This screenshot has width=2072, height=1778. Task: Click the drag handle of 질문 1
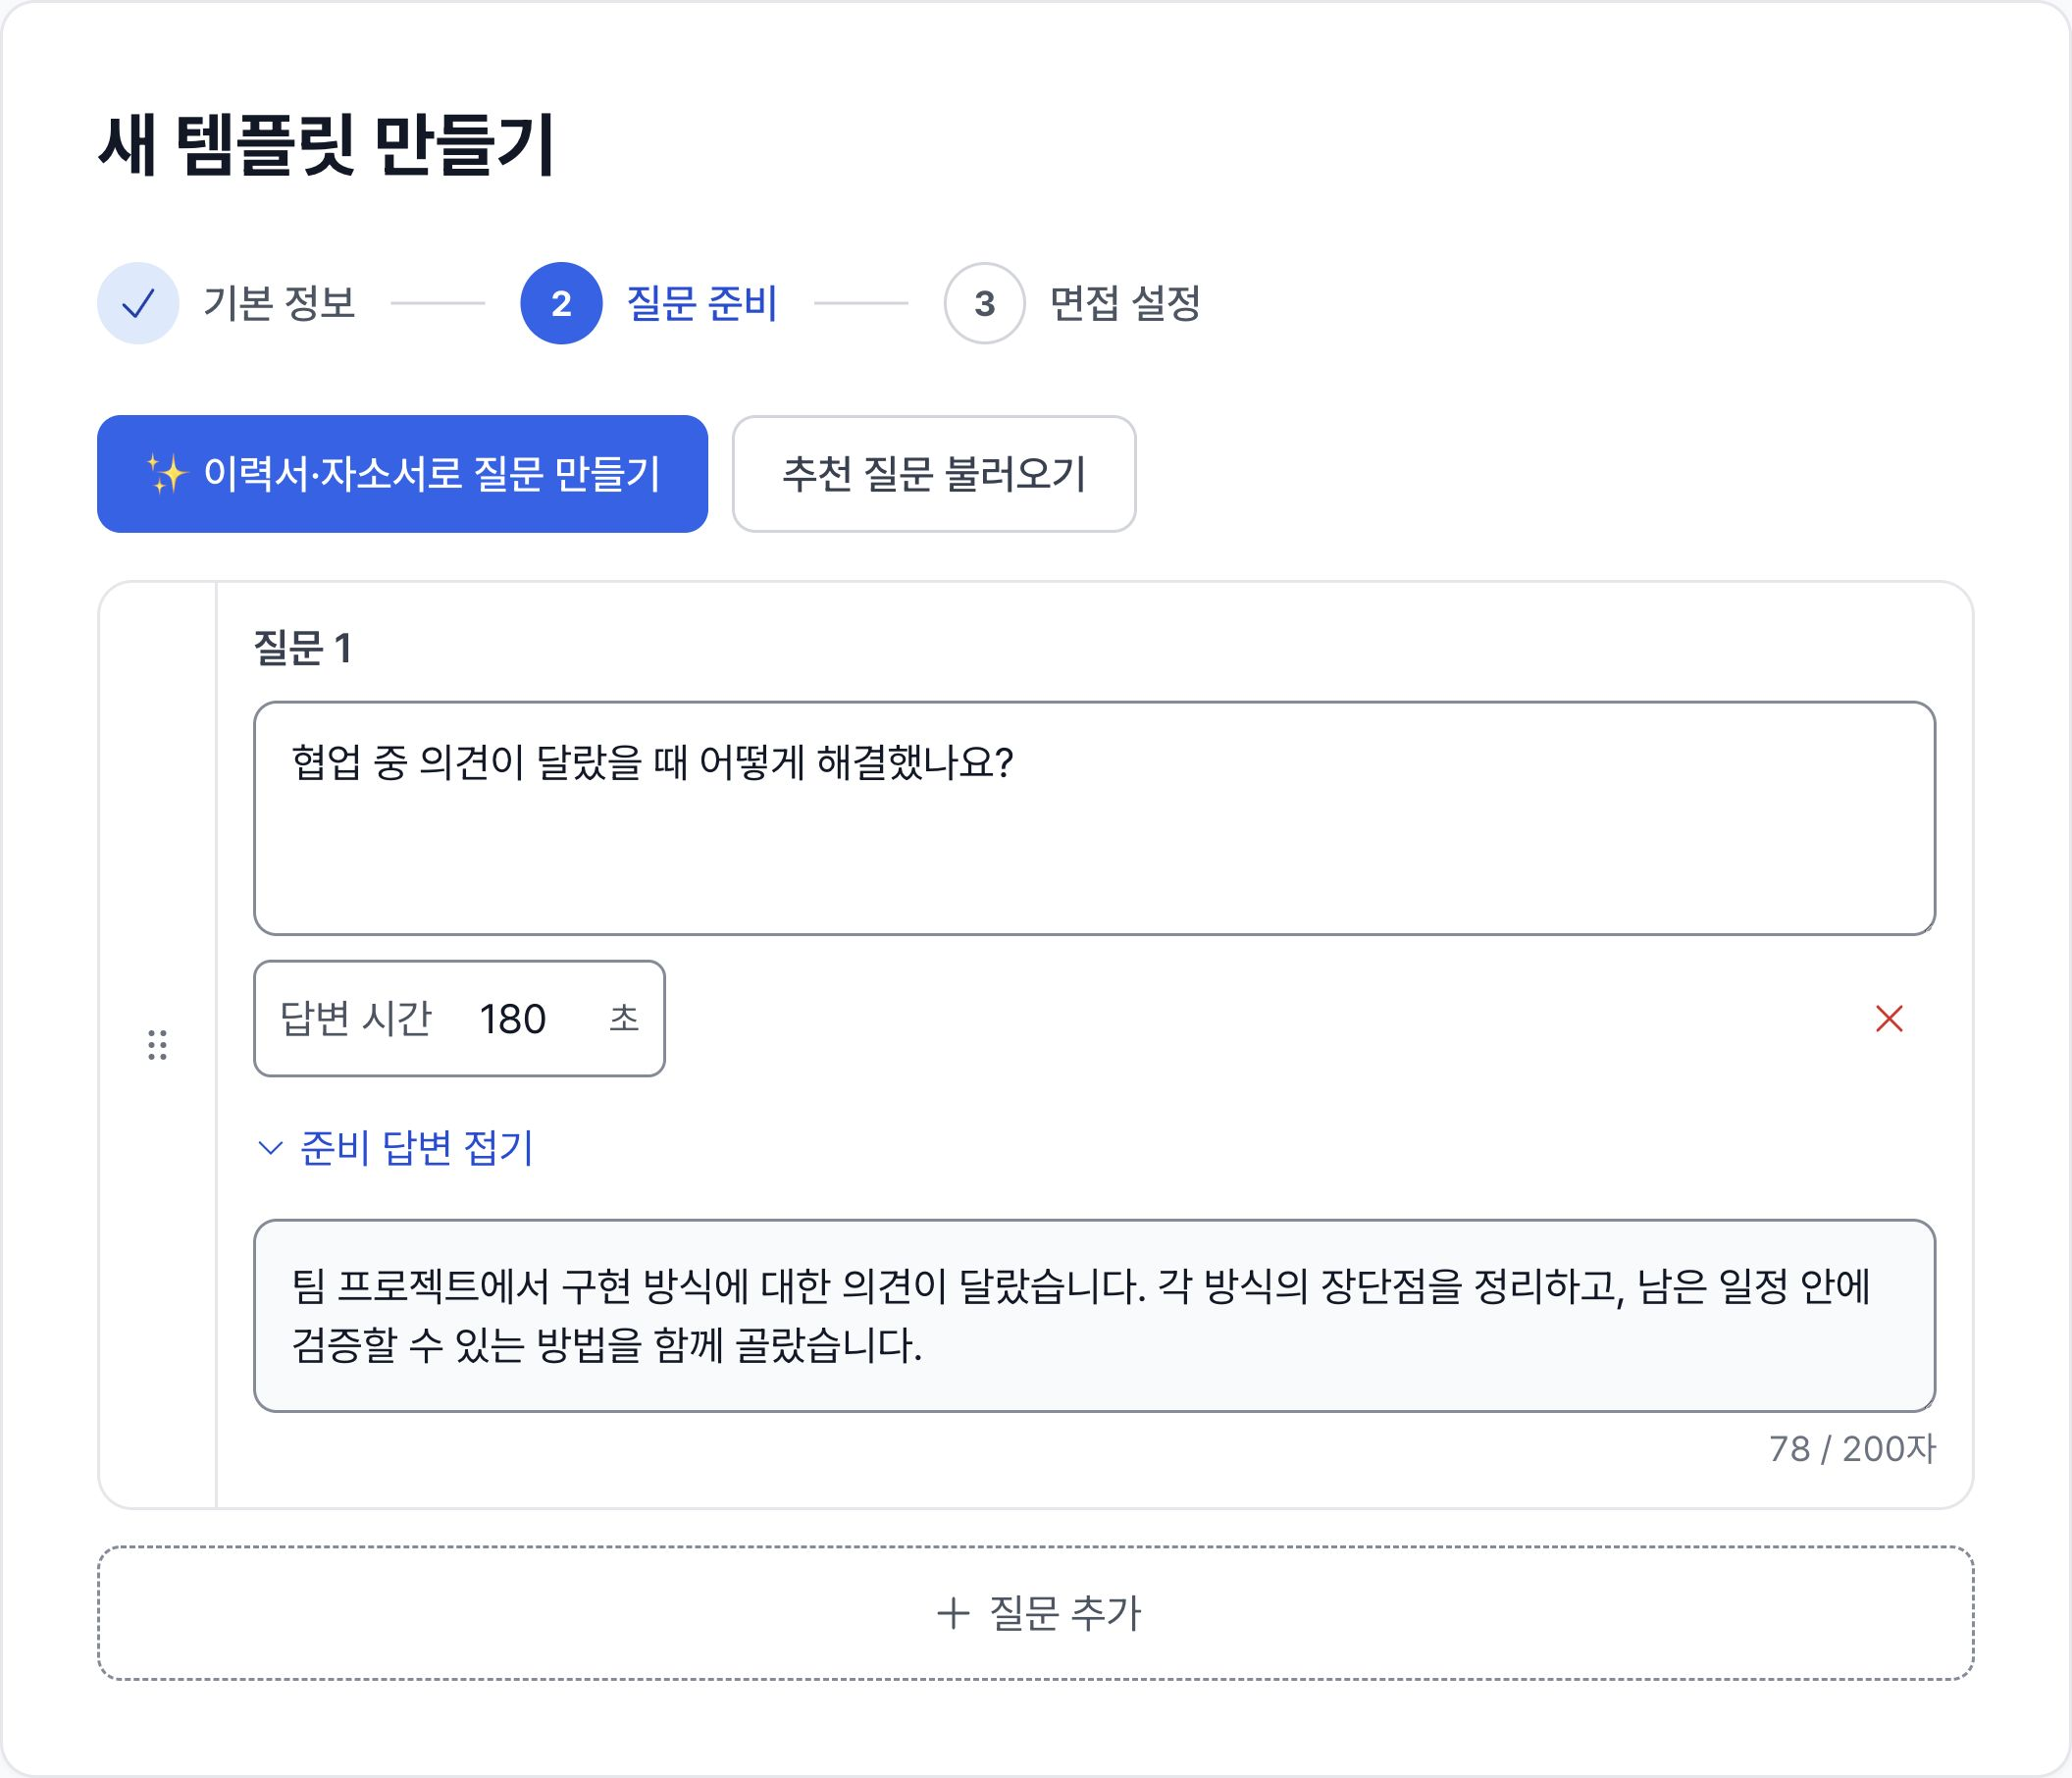click(x=157, y=1044)
